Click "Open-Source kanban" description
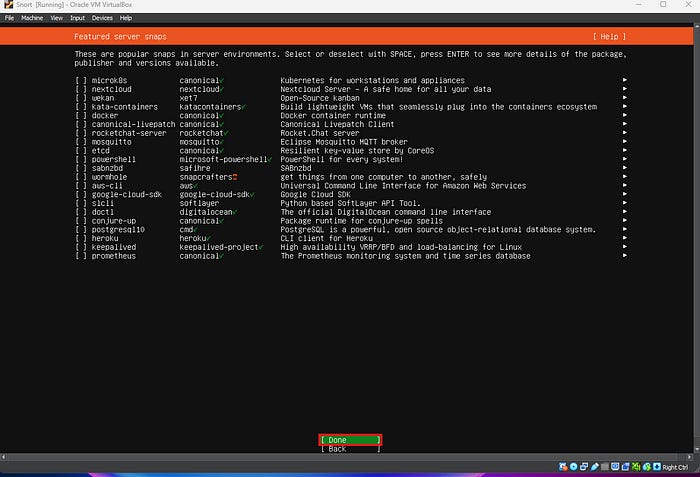700x477 pixels. point(320,98)
